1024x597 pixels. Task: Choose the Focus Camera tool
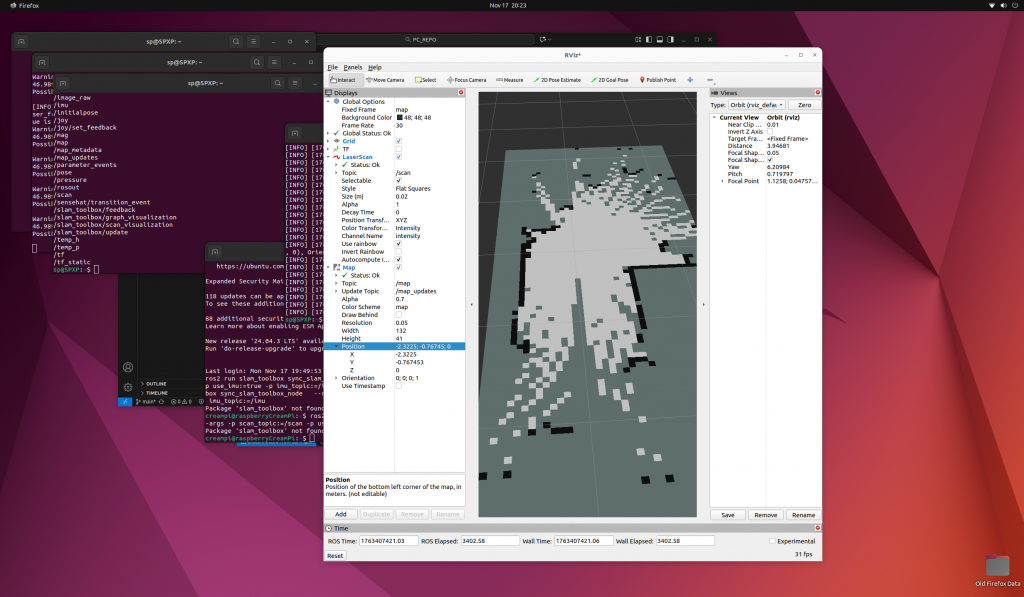(467, 80)
